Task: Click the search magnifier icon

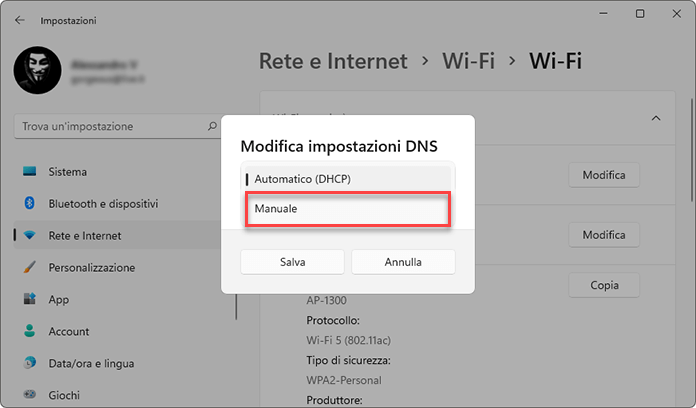Action: pos(212,127)
